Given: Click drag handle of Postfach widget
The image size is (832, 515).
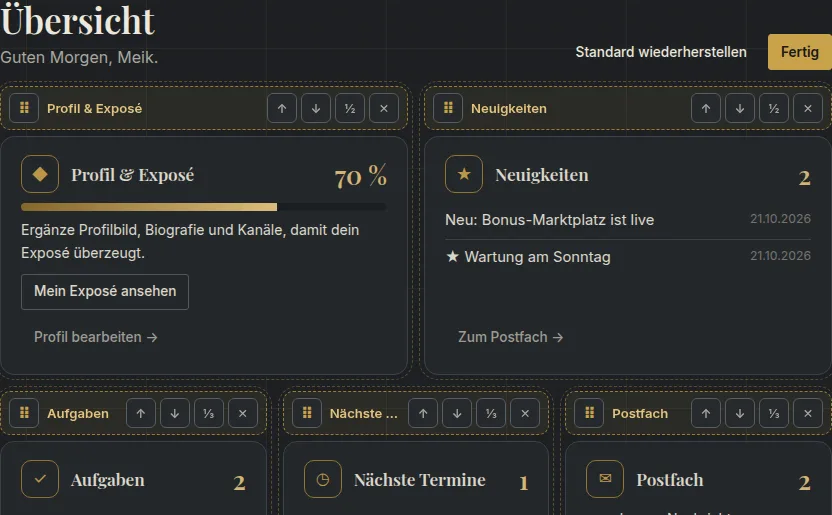Looking at the screenshot, I should pyautogui.click(x=590, y=413).
